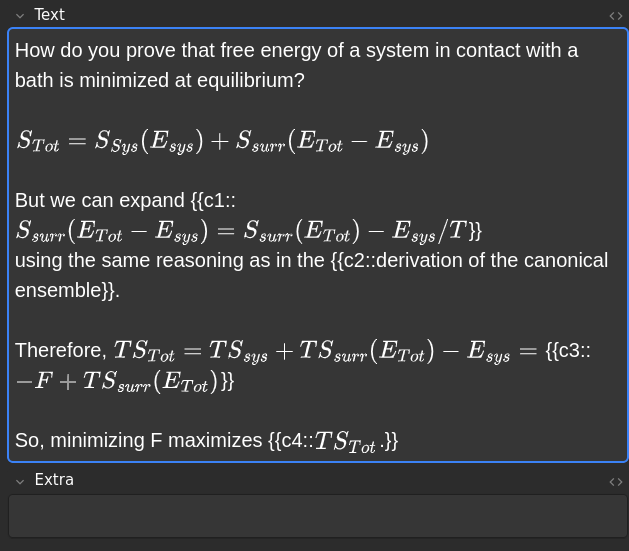
Task: Click the c4 cloze TS_Tot formula
Action: tap(345, 442)
